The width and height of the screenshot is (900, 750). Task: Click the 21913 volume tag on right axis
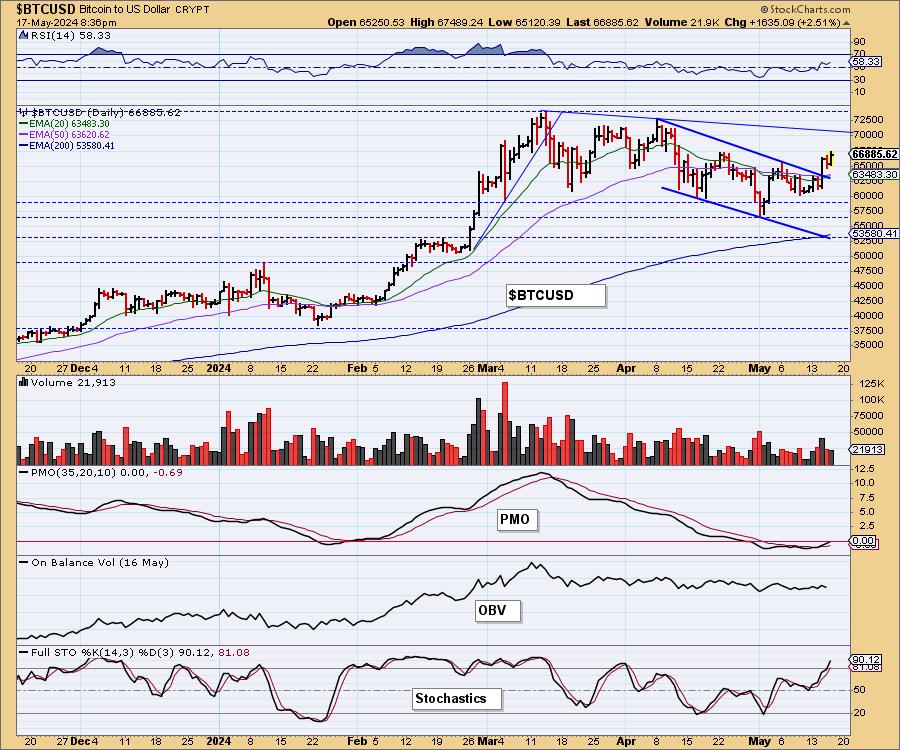(x=867, y=450)
